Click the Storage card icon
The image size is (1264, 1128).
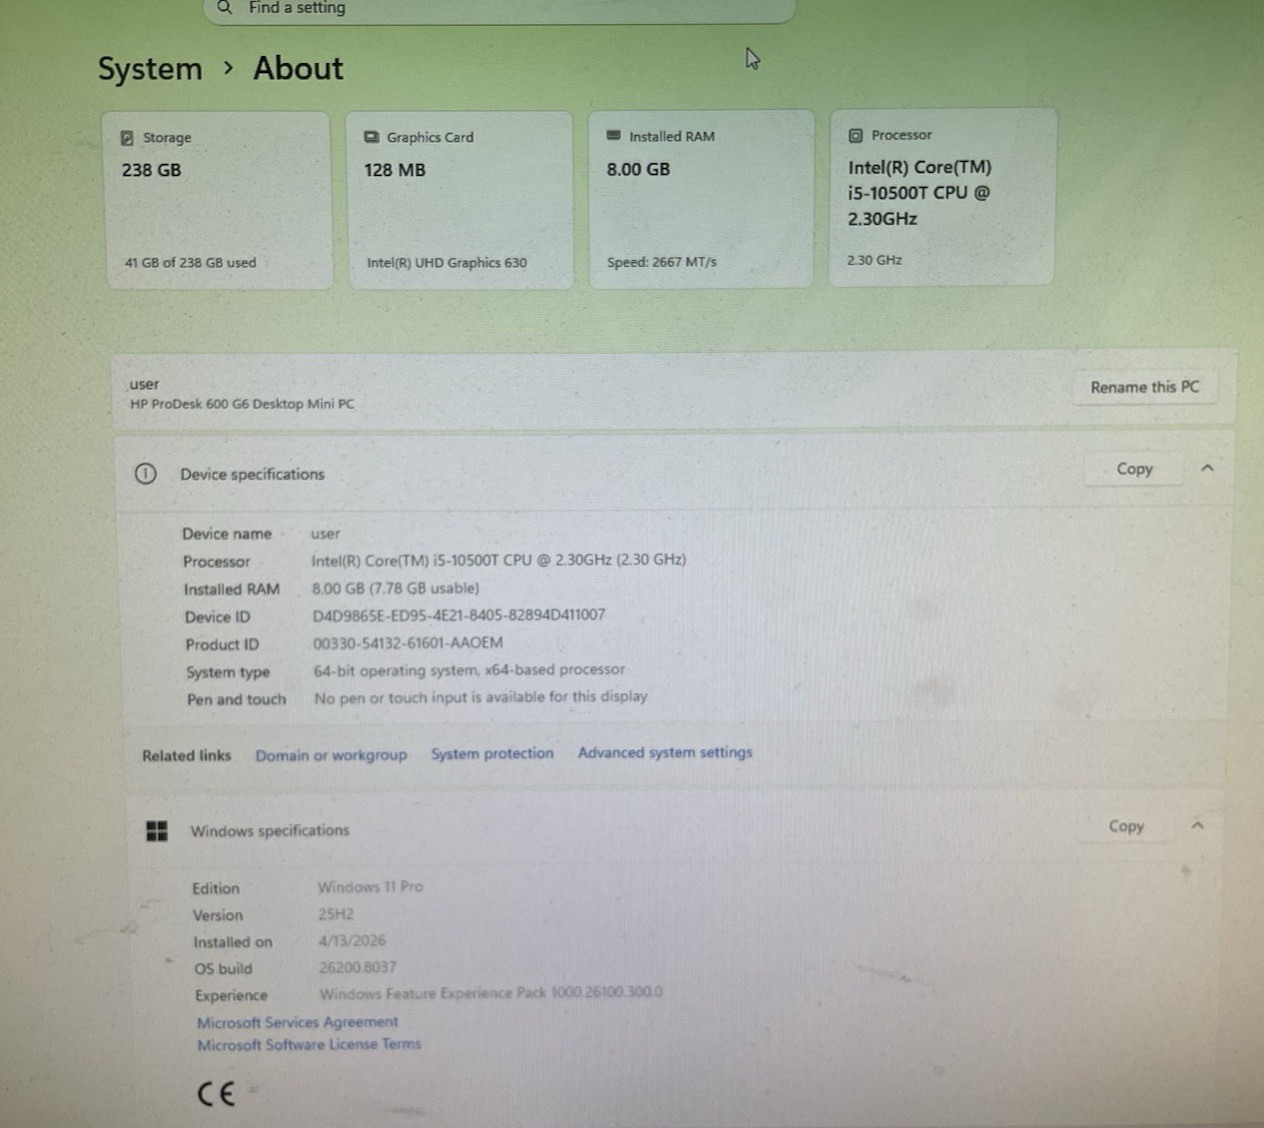pyautogui.click(x=127, y=138)
